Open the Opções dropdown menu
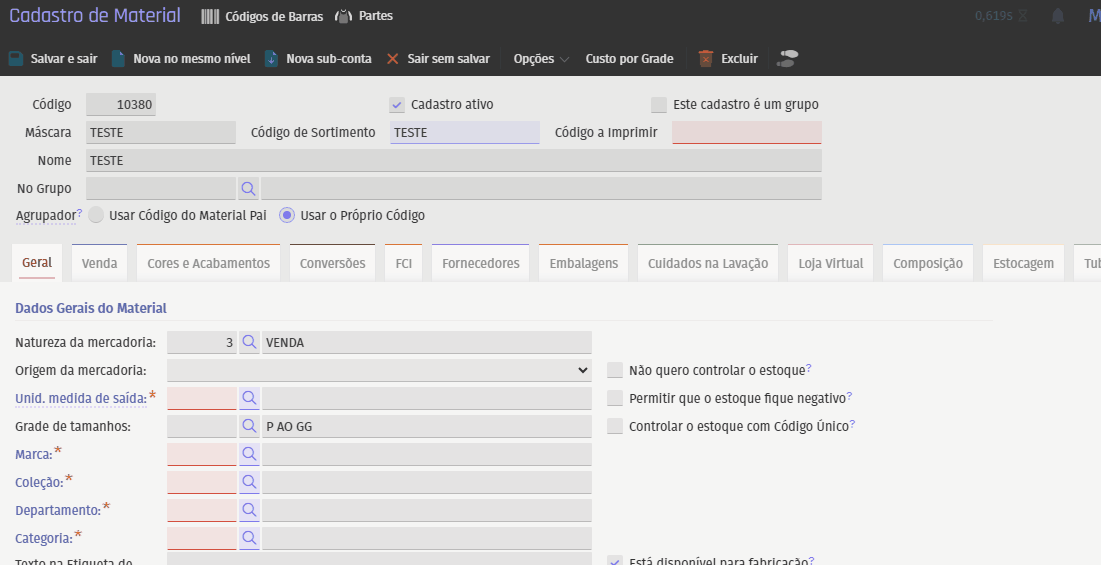This screenshot has height=565, width=1101. tap(541, 59)
